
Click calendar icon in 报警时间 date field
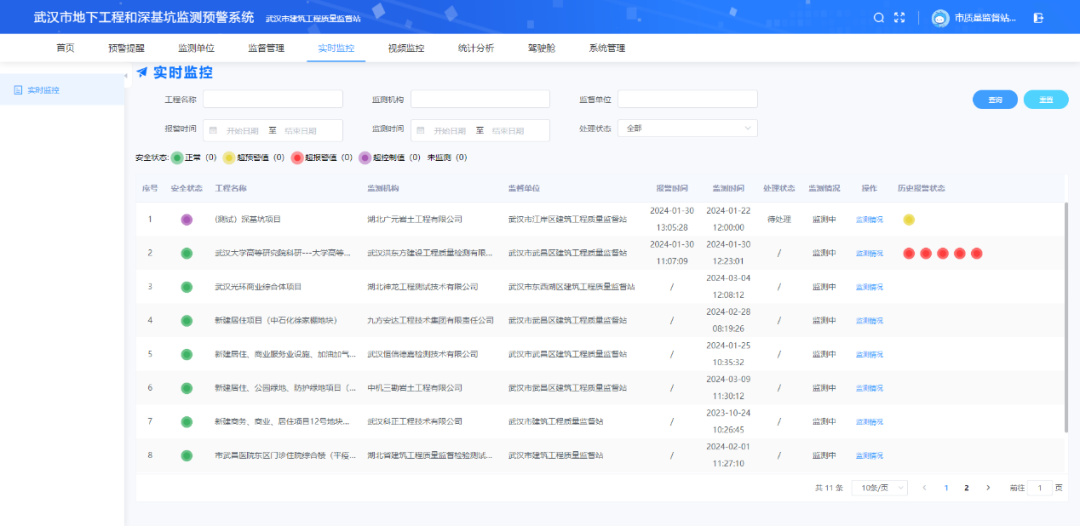click(214, 131)
